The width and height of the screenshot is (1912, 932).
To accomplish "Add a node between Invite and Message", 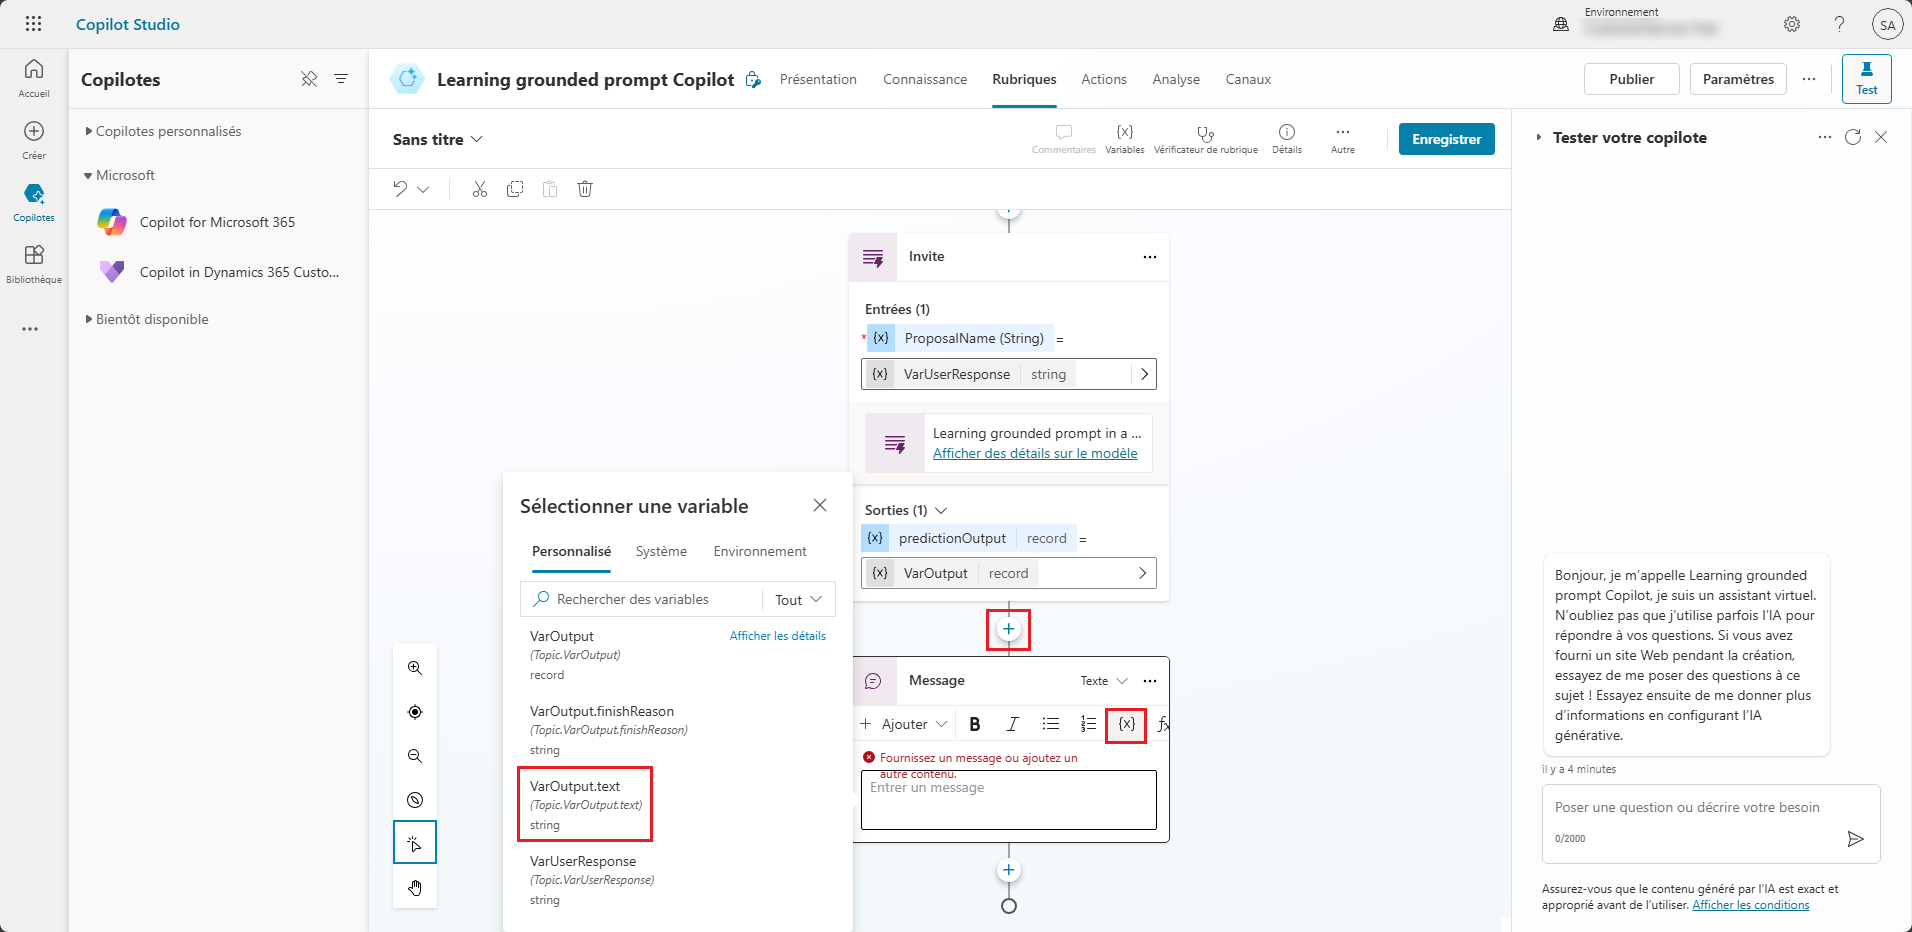I will click(1009, 629).
